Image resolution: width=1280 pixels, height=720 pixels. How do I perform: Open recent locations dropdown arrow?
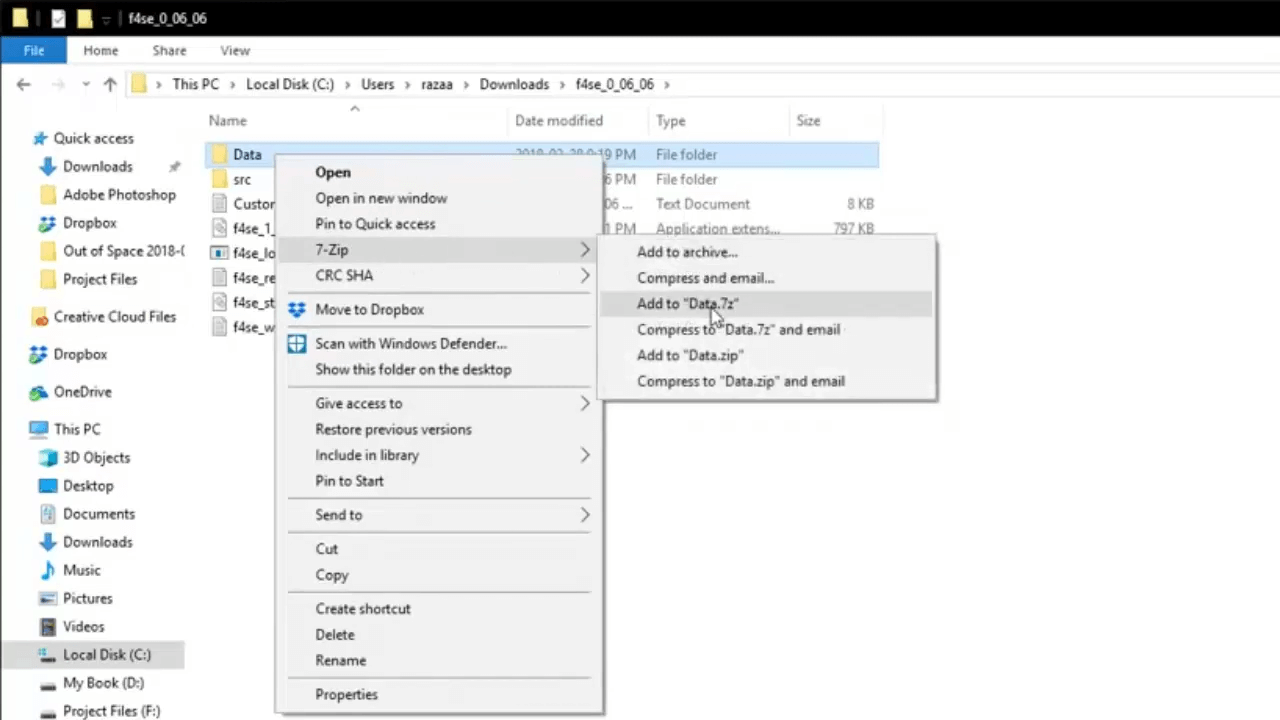pyautogui.click(x=86, y=85)
